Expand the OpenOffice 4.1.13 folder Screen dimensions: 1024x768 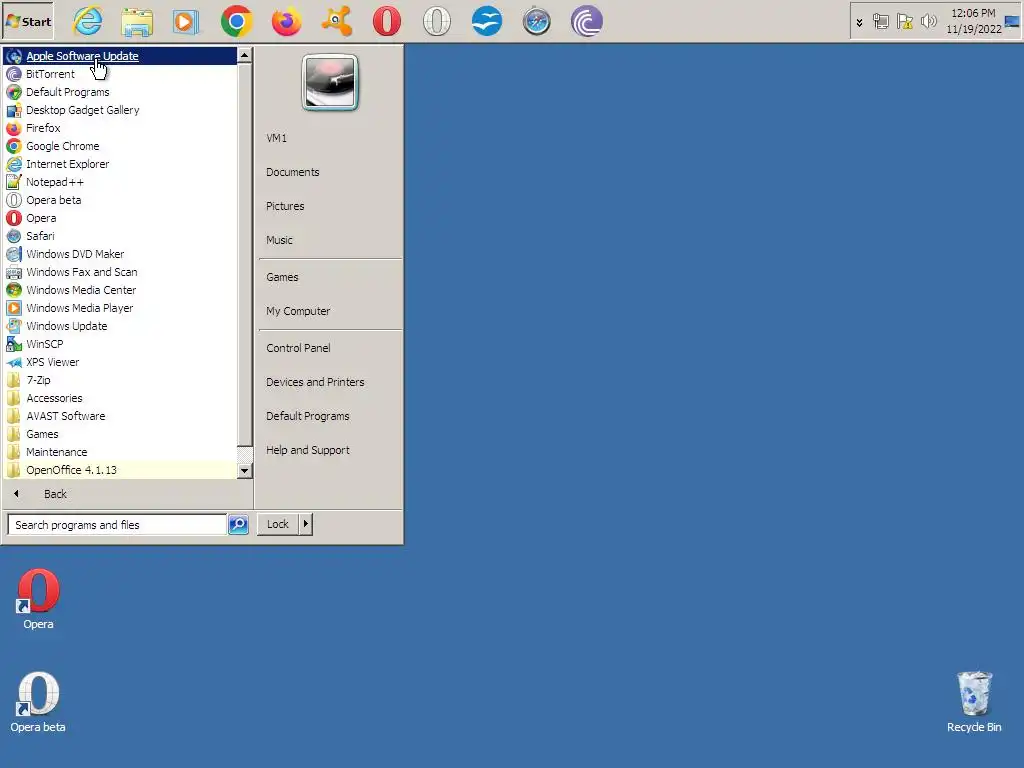pyautogui.click(x=120, y=470)
